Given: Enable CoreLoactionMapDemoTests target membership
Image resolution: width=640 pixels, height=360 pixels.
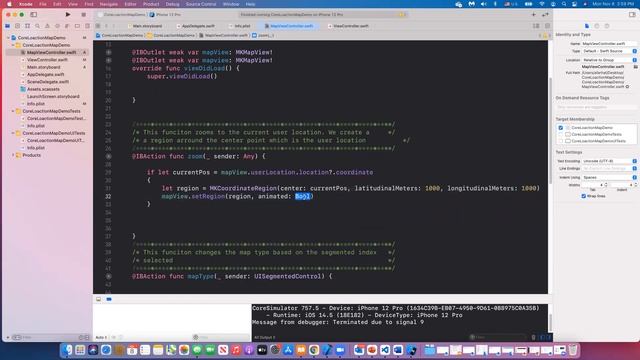Looking at the screenshot, I should click(x=560, y=134).
